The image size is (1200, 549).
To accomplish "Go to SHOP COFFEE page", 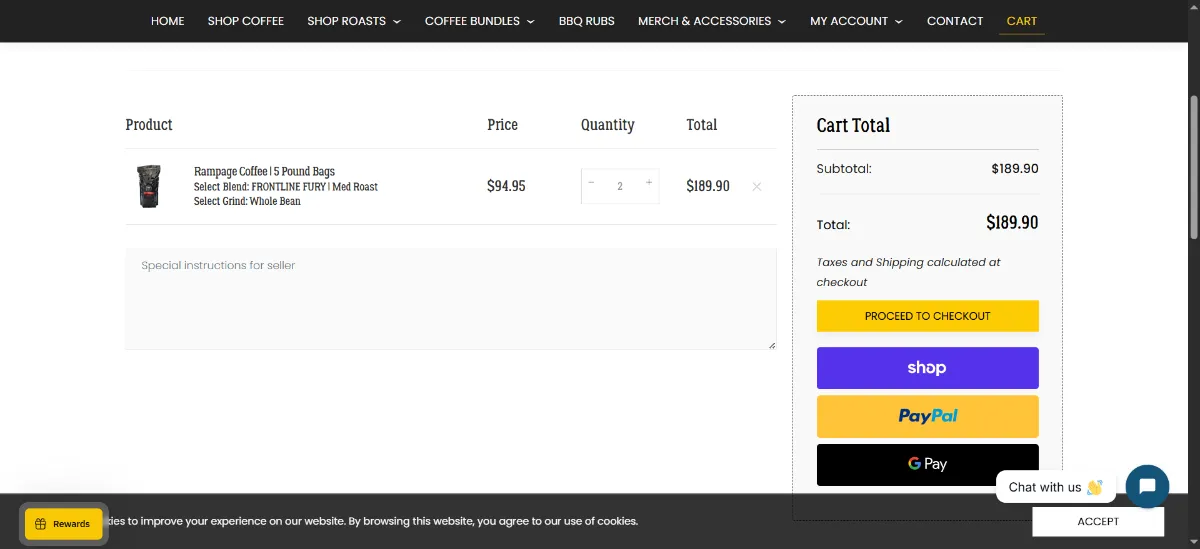I will tap(246, 21).
